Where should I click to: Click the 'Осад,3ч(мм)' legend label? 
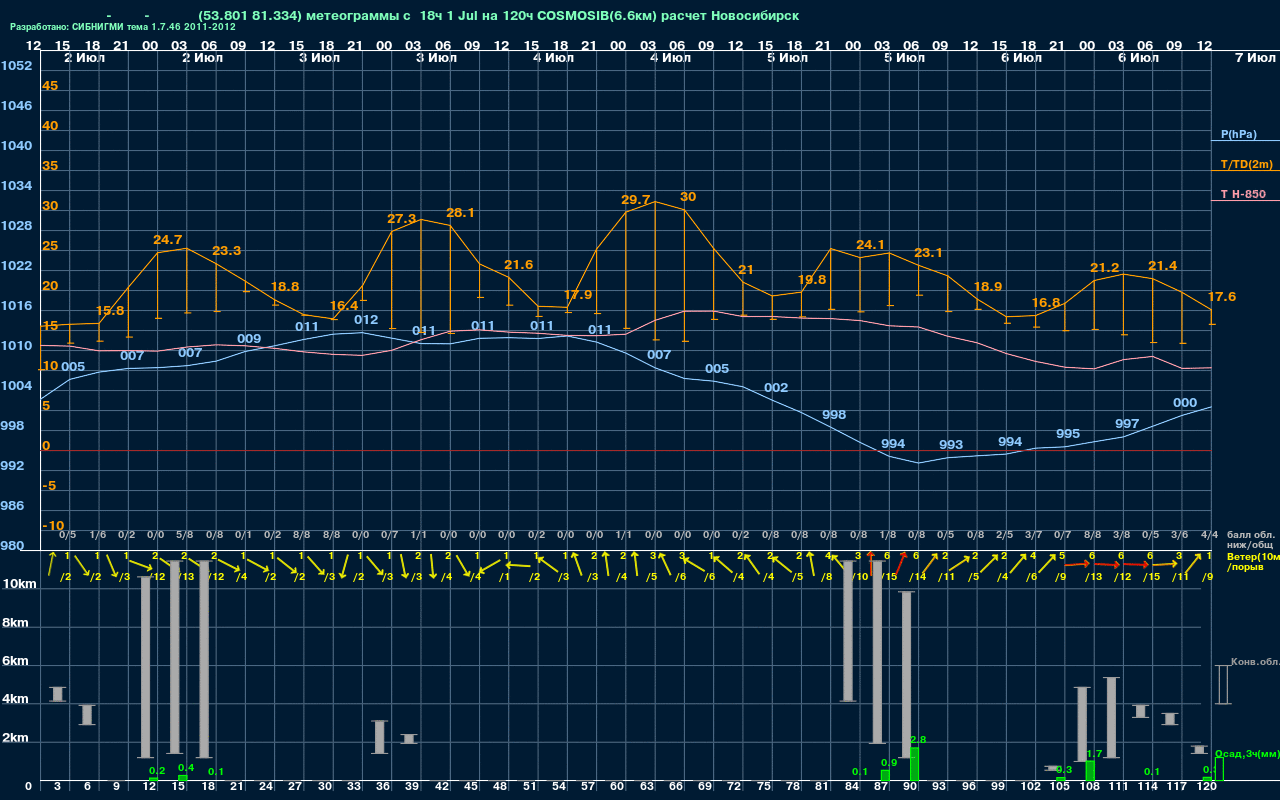point(1248,753)
